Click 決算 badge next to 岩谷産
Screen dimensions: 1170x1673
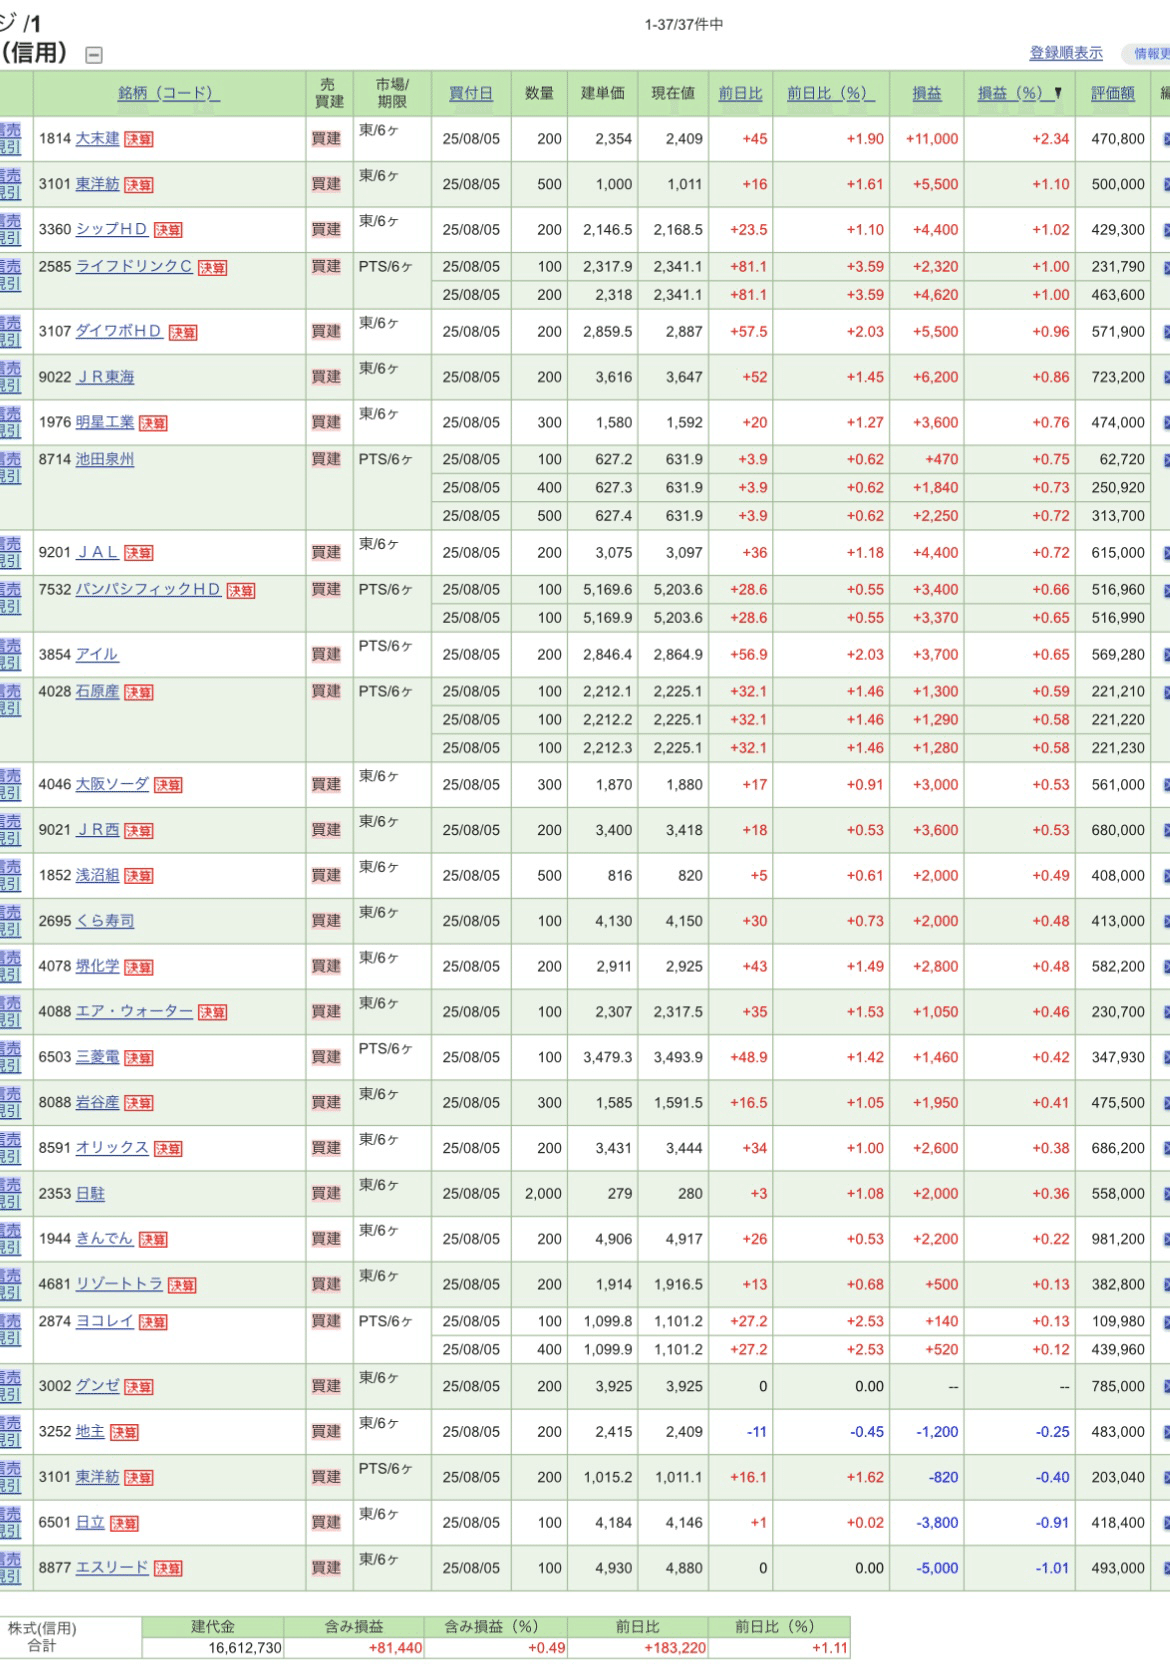point(139,1103)
